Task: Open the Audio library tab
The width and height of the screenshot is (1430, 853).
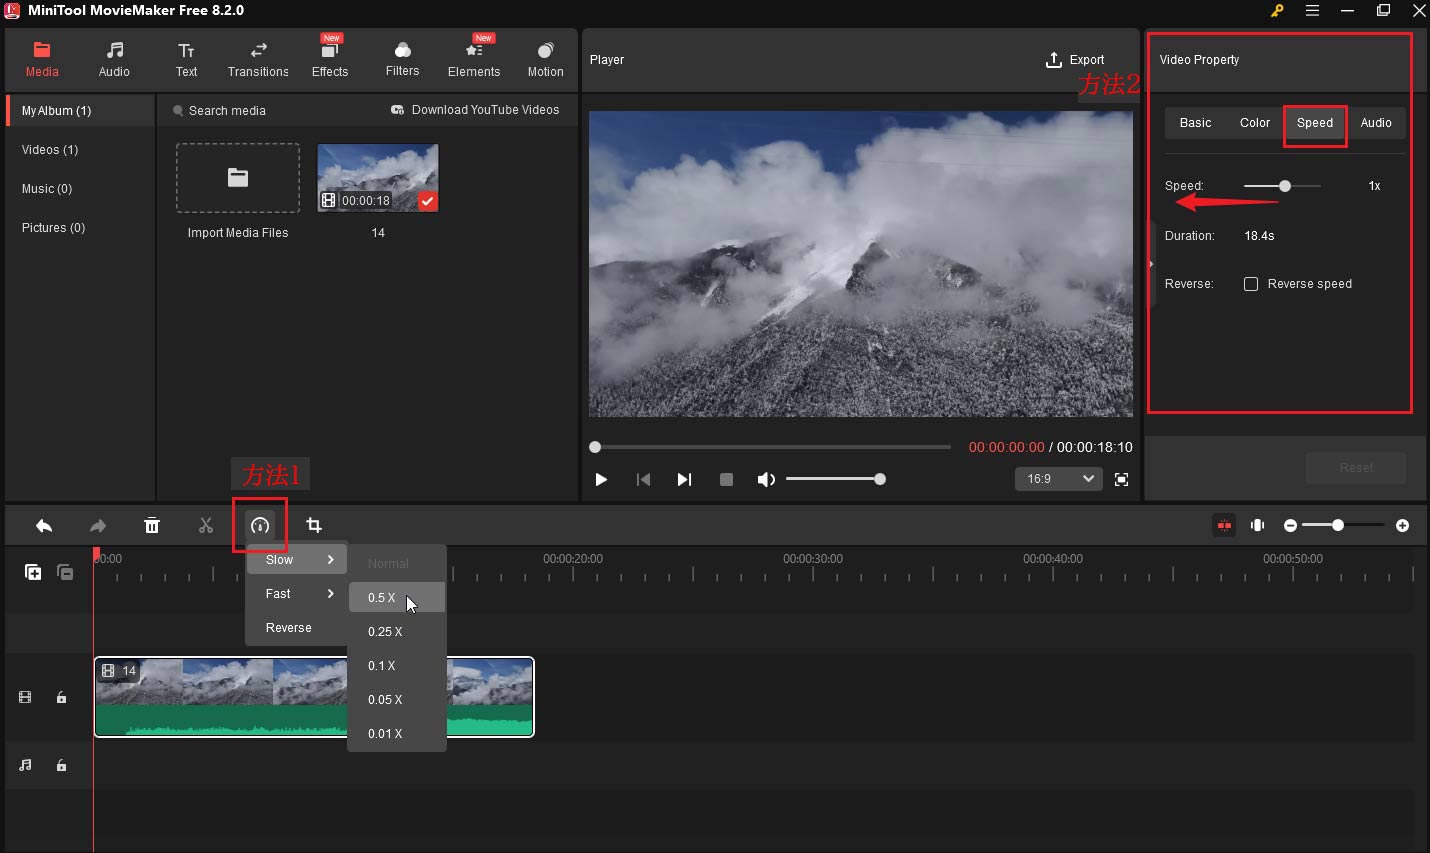Action: coord(114,60)
